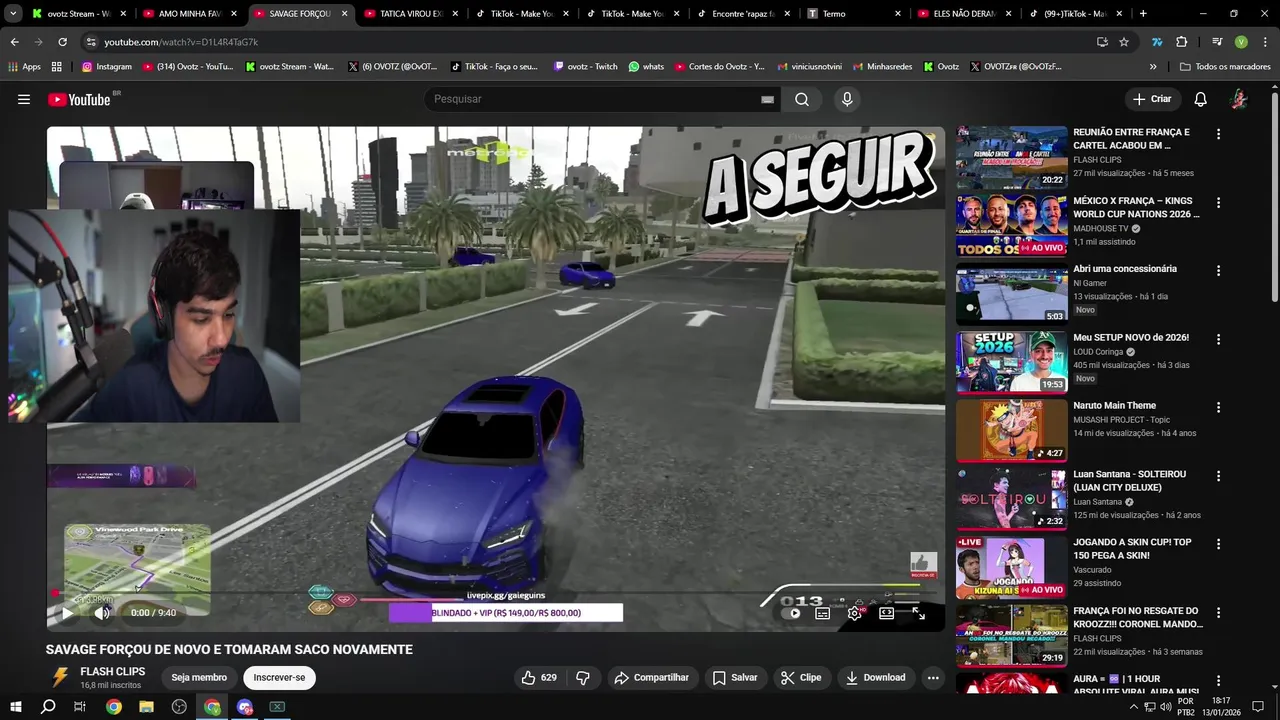
Task: Seek using the video progress bar
Action: [495, 594]
